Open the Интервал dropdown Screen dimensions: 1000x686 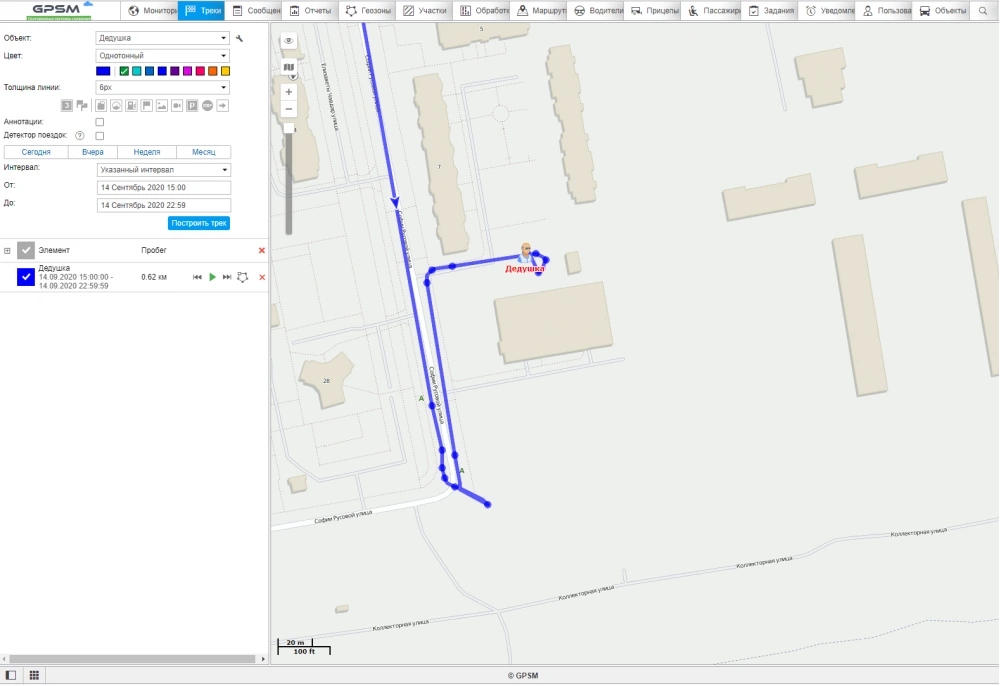point(163,169)
